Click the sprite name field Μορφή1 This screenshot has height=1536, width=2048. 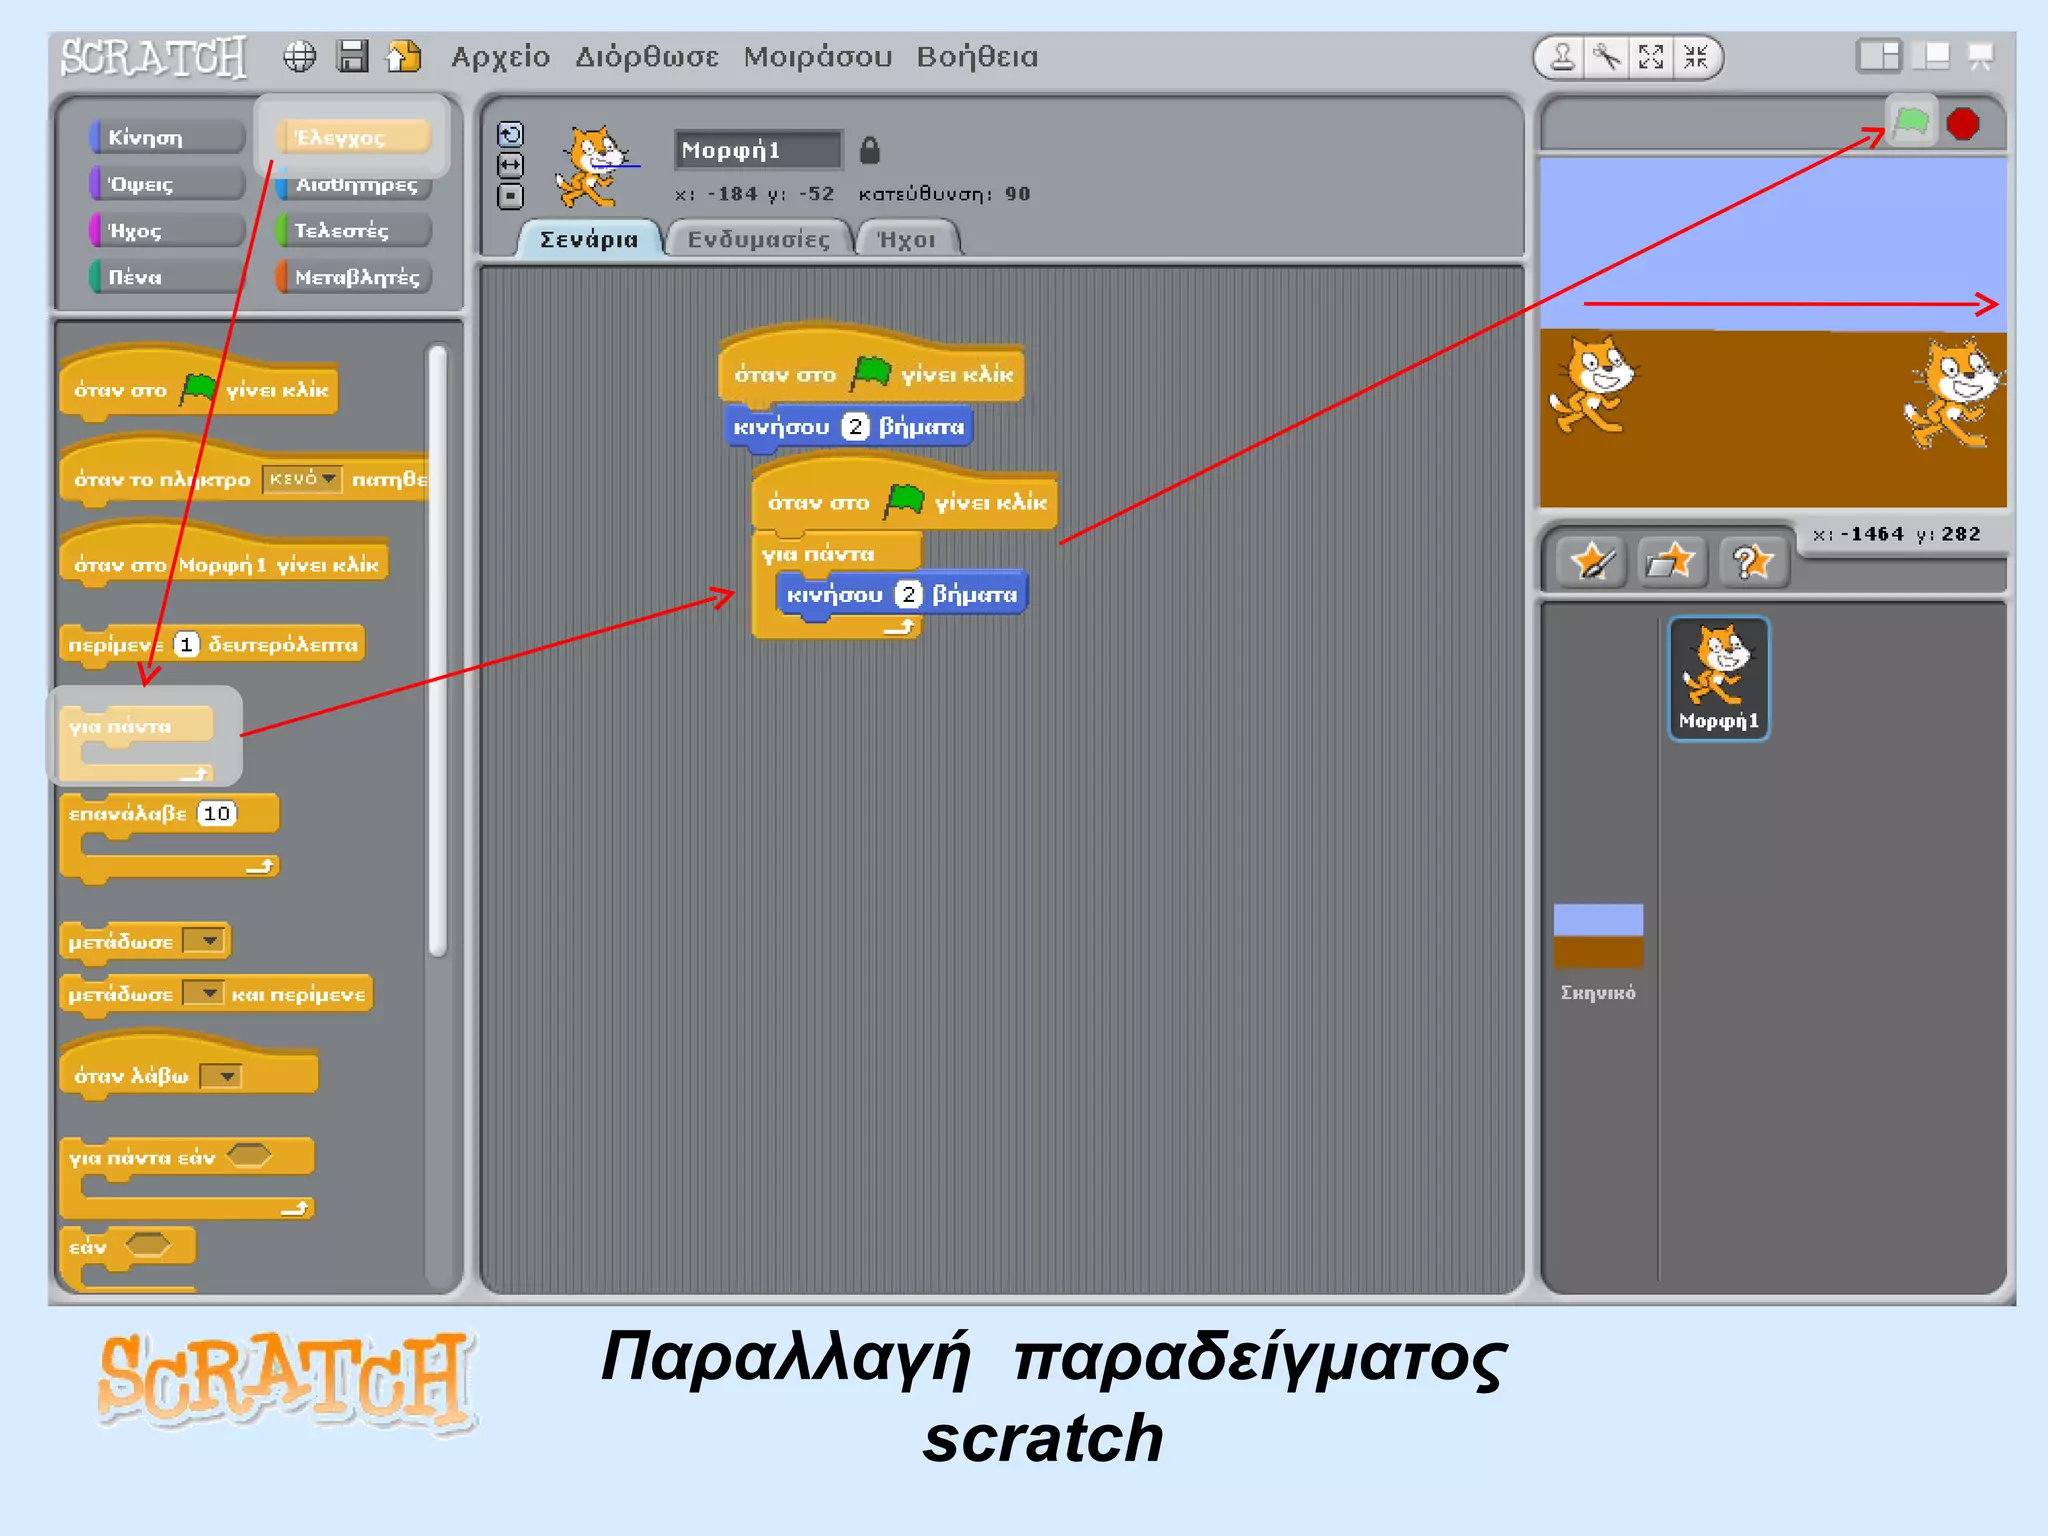pos(757,150)
